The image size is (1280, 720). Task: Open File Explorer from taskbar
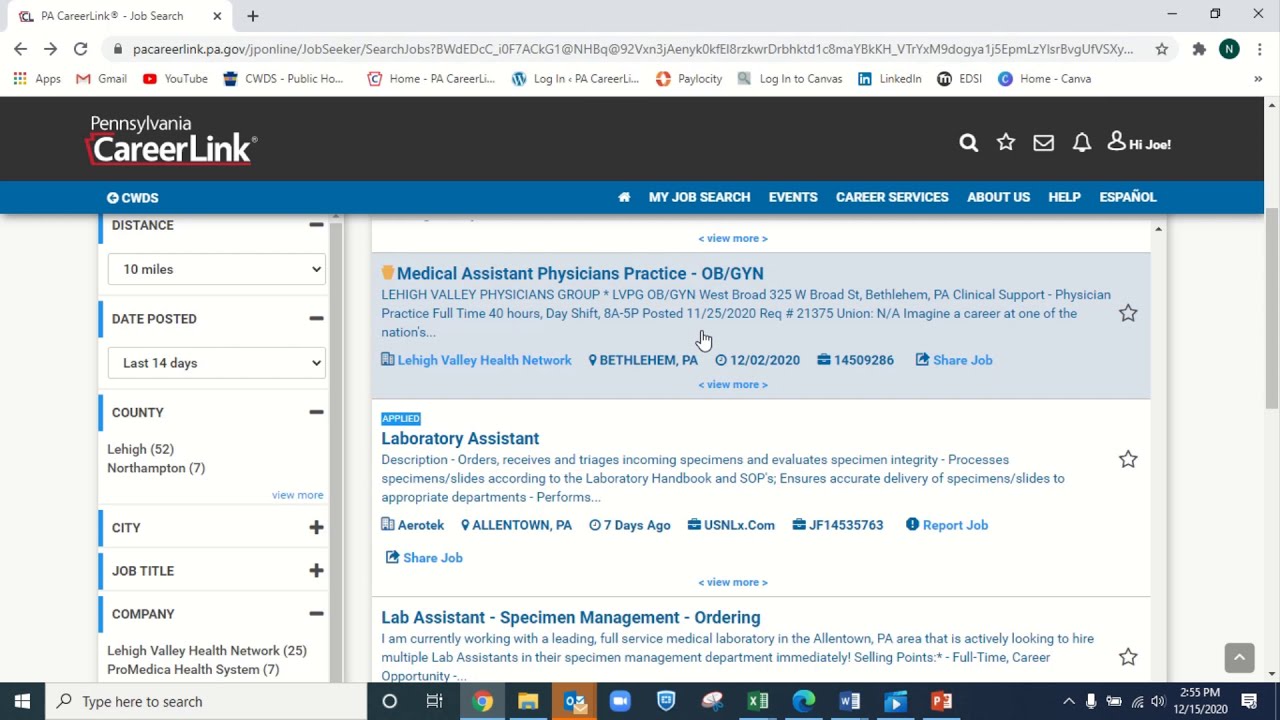528,701
